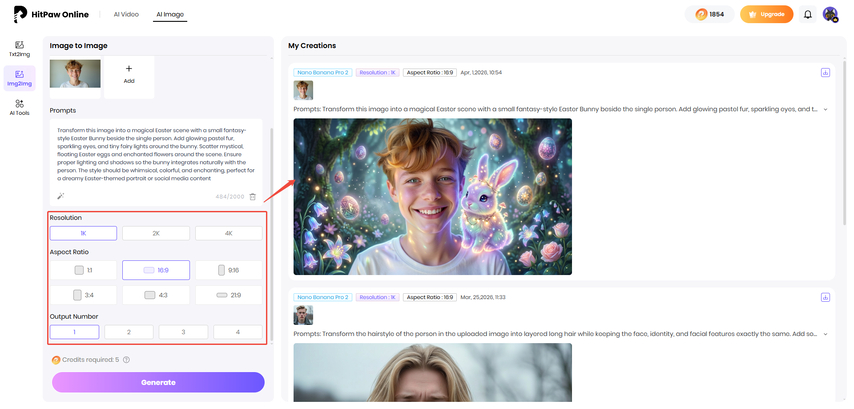The width and height of the screenshot is (854, 409).
Task: Click the orange Upgrade button
Action: click(766, 15)
